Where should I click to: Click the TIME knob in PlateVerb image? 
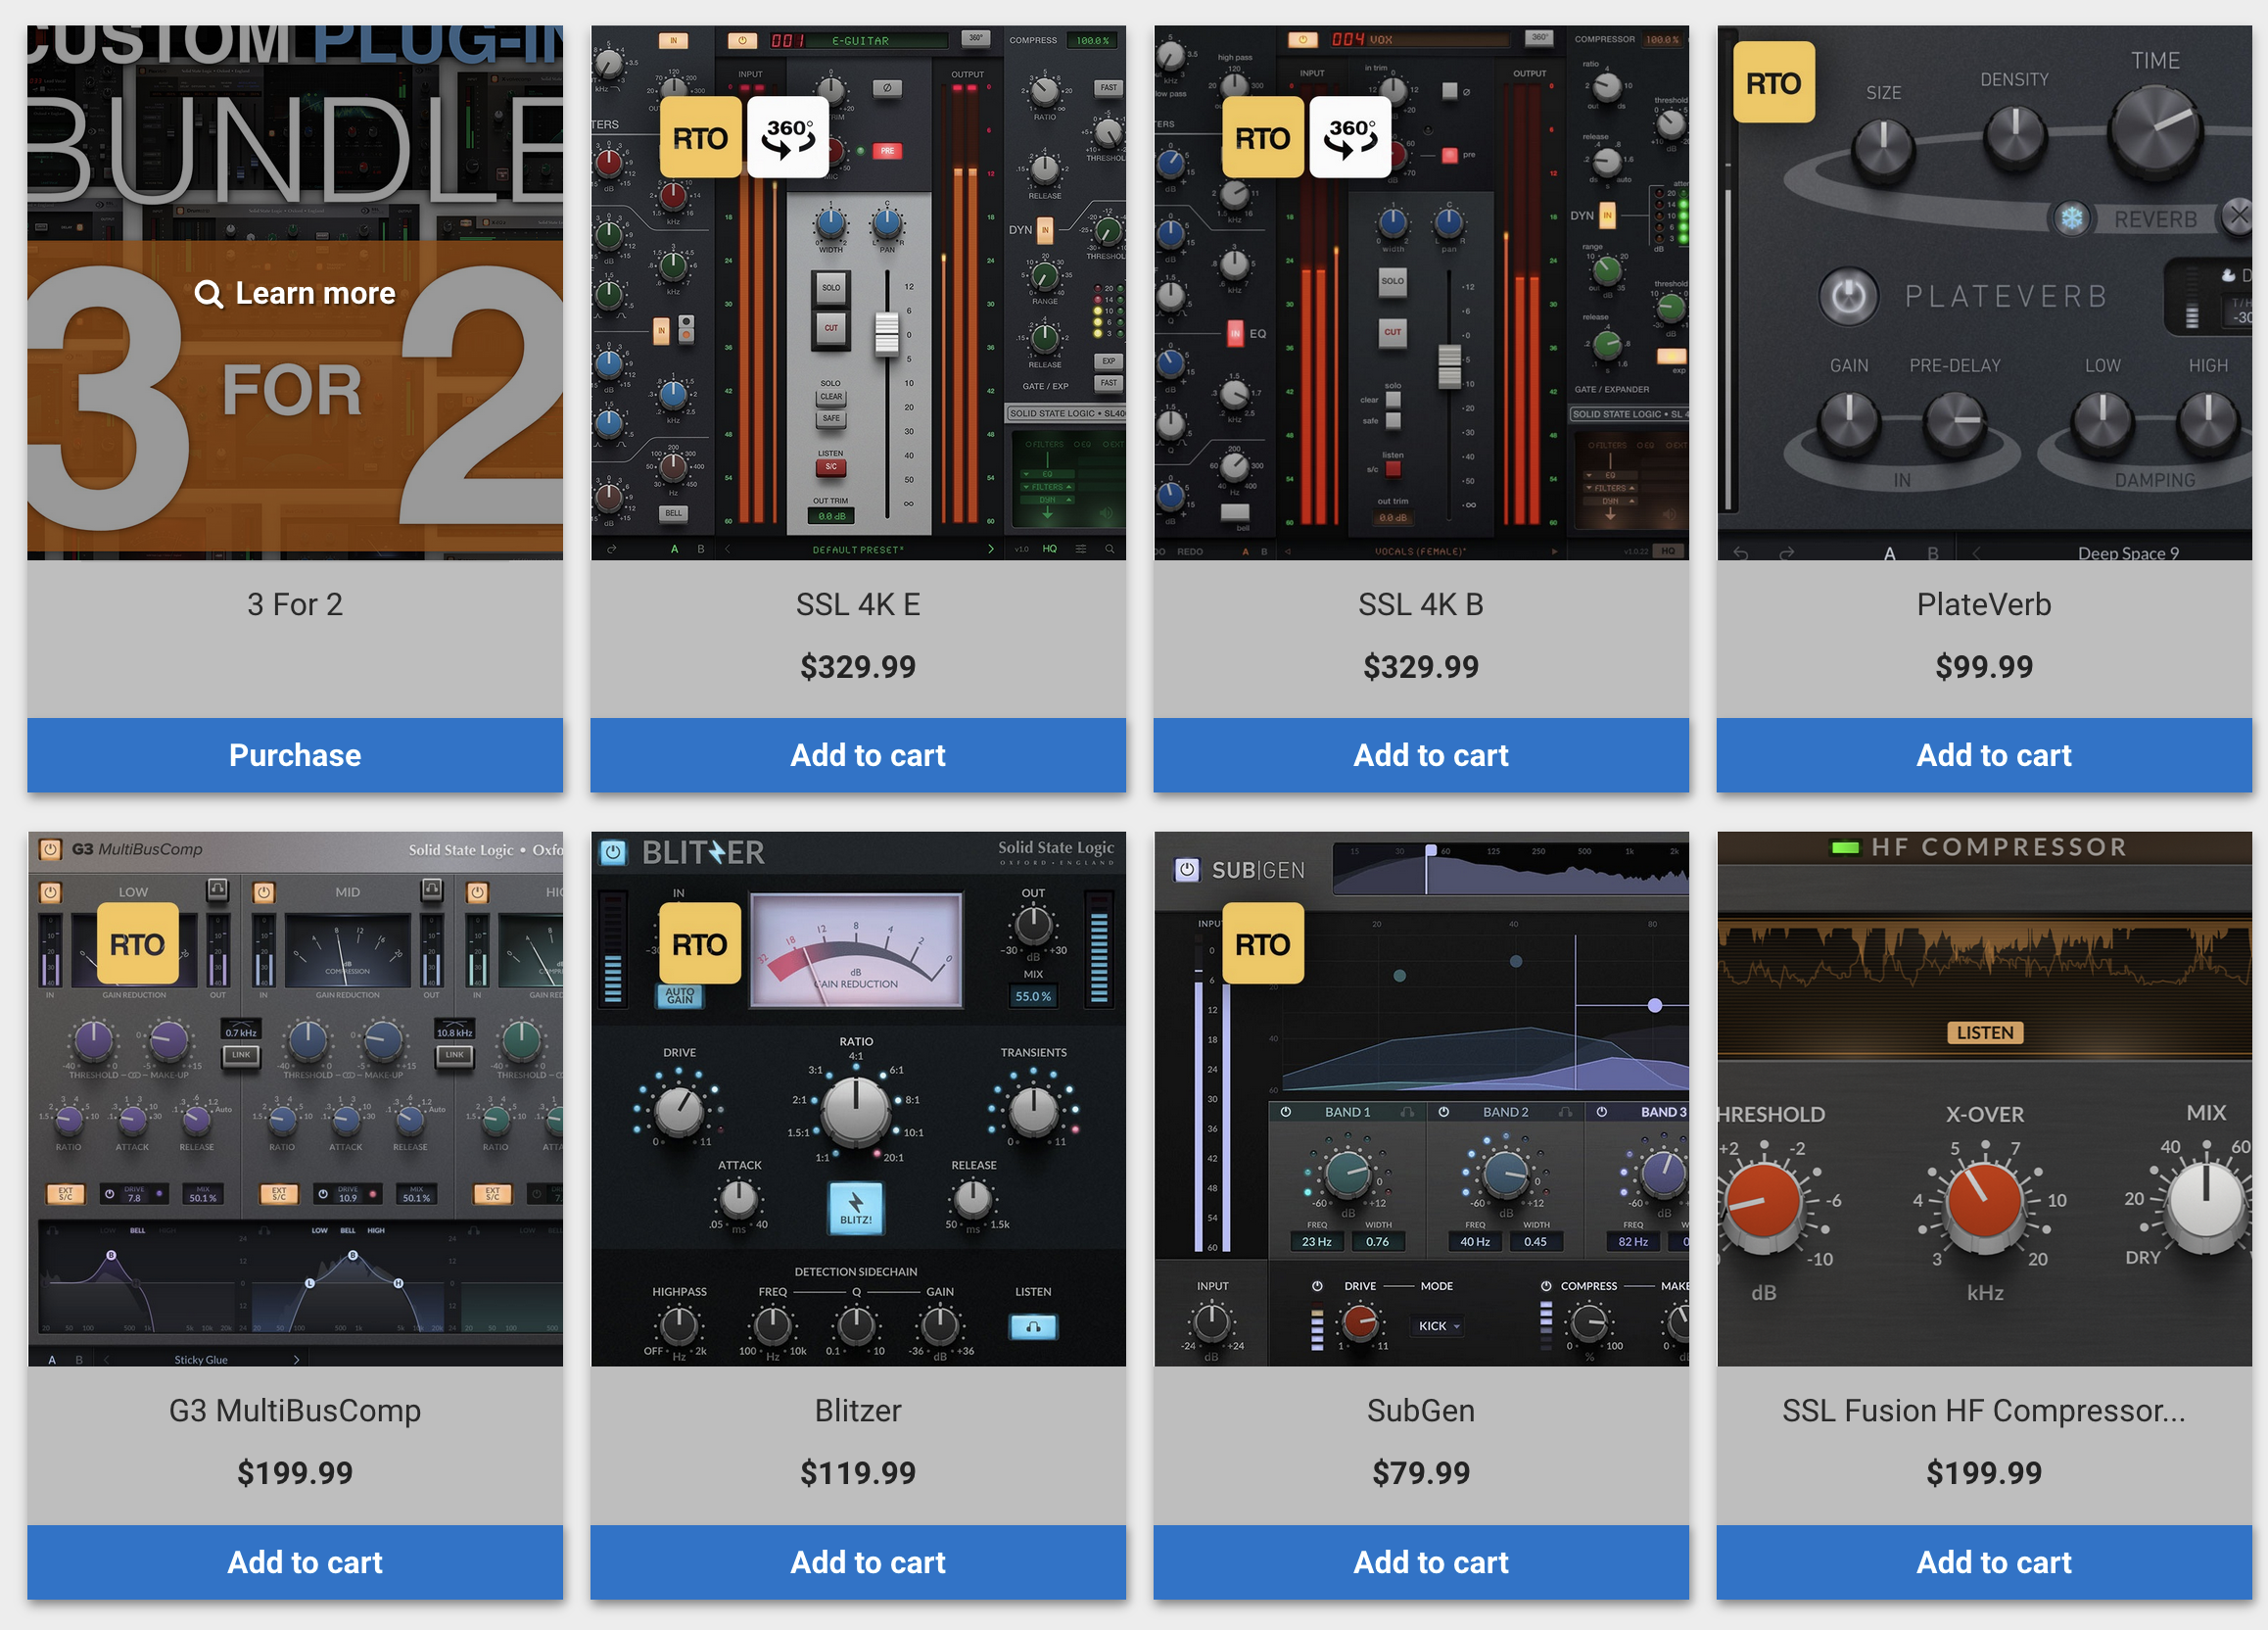[x=2155, y=132]
